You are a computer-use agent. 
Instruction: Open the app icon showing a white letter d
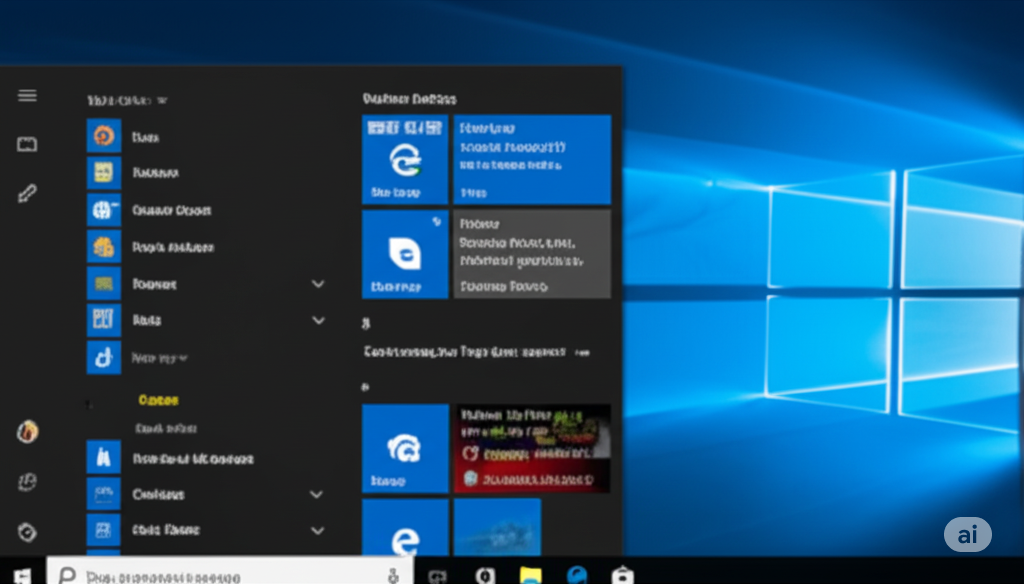pyautogui.click(x=104, y=357)
